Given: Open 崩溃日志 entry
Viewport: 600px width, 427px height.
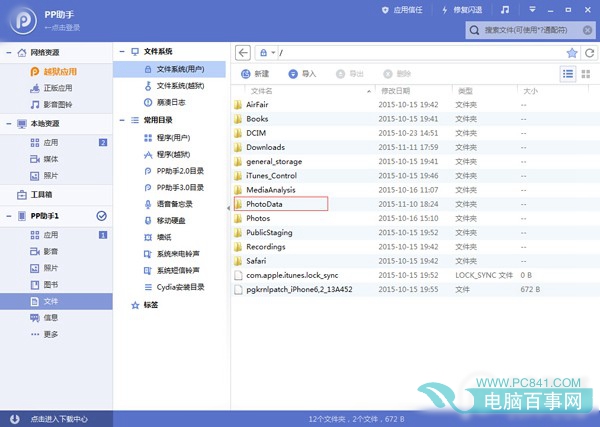Looking at the screenshot, I should click(165, 102).
